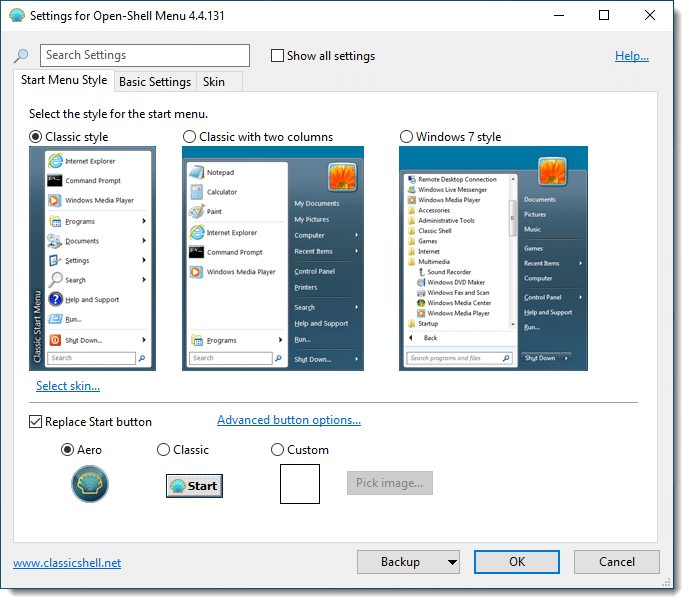Click the magnifier icon beside Search Settings
Image resolution: width=689 pixels, height=604 pixels.
click(x=21, y=55)
